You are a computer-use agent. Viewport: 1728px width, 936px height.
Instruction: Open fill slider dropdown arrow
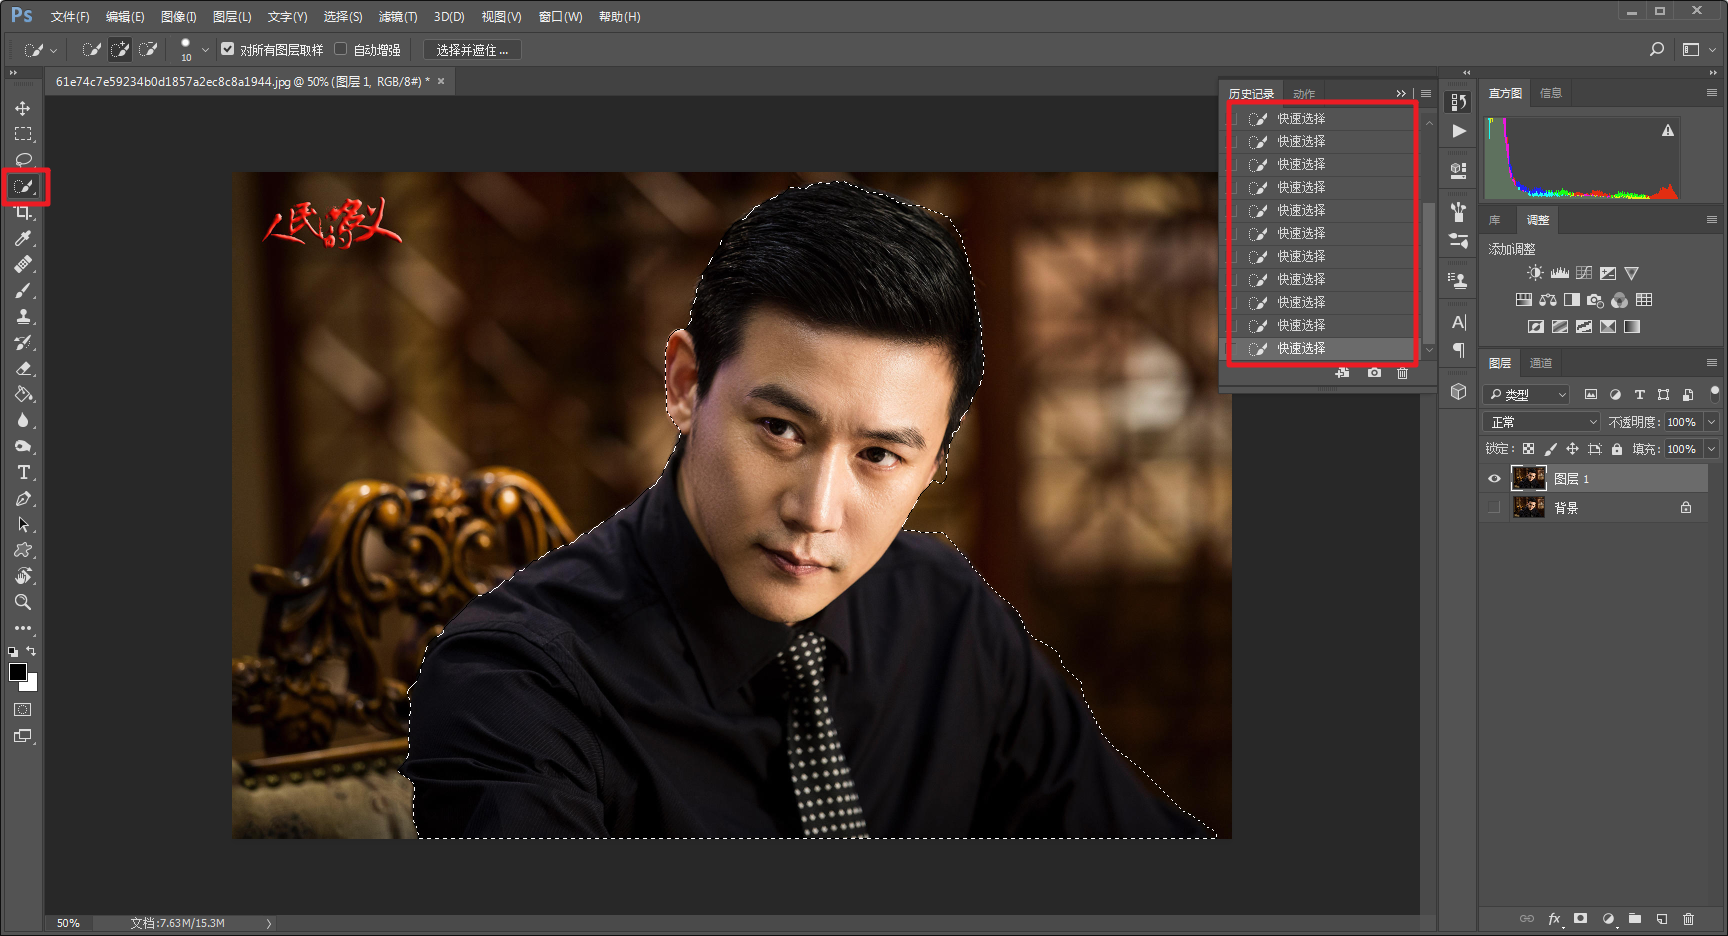(x=1711, y=449)
